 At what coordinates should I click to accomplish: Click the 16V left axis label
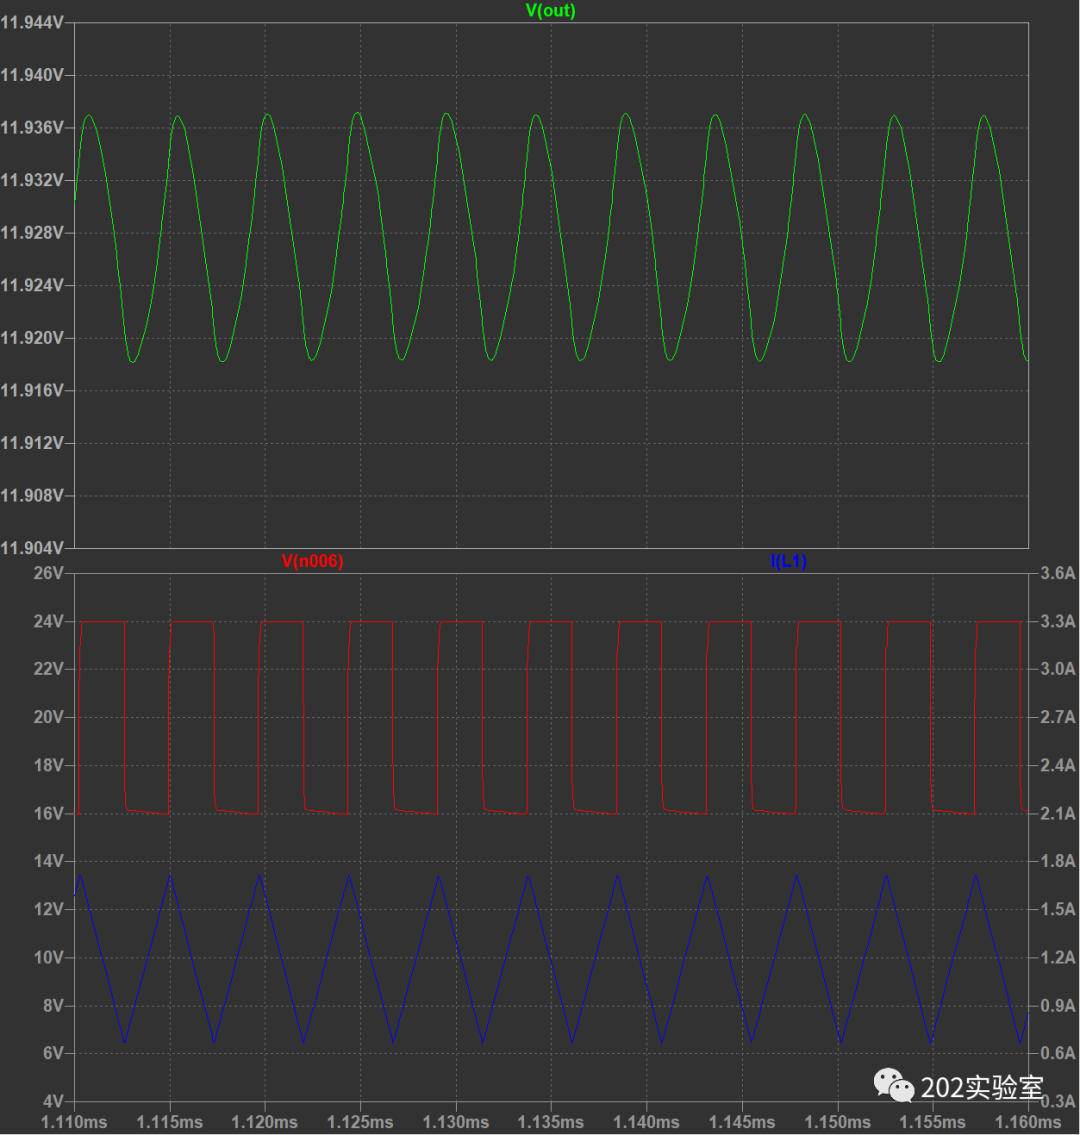(48, 814)
